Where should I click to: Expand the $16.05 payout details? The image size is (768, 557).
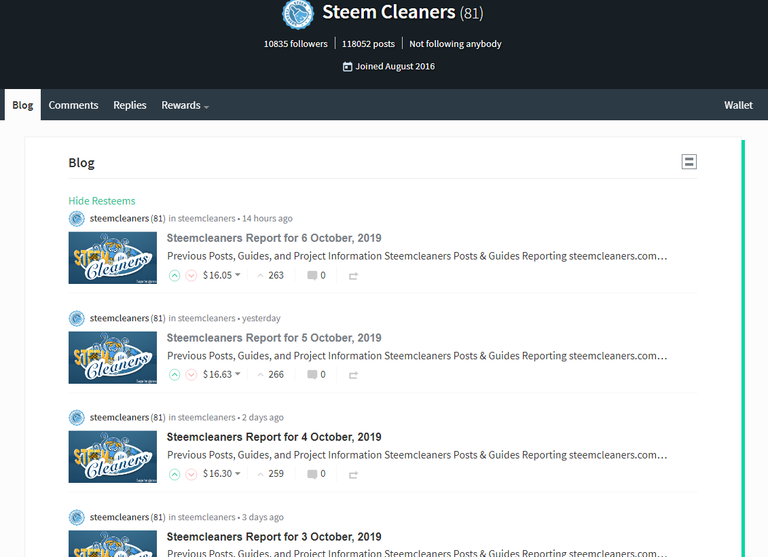pyautogui.click(x=221, y=275)
